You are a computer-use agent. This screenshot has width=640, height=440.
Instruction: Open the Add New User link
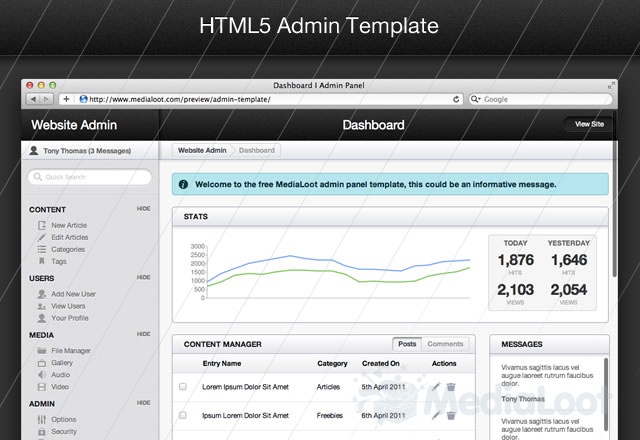(x=73, y=294)
